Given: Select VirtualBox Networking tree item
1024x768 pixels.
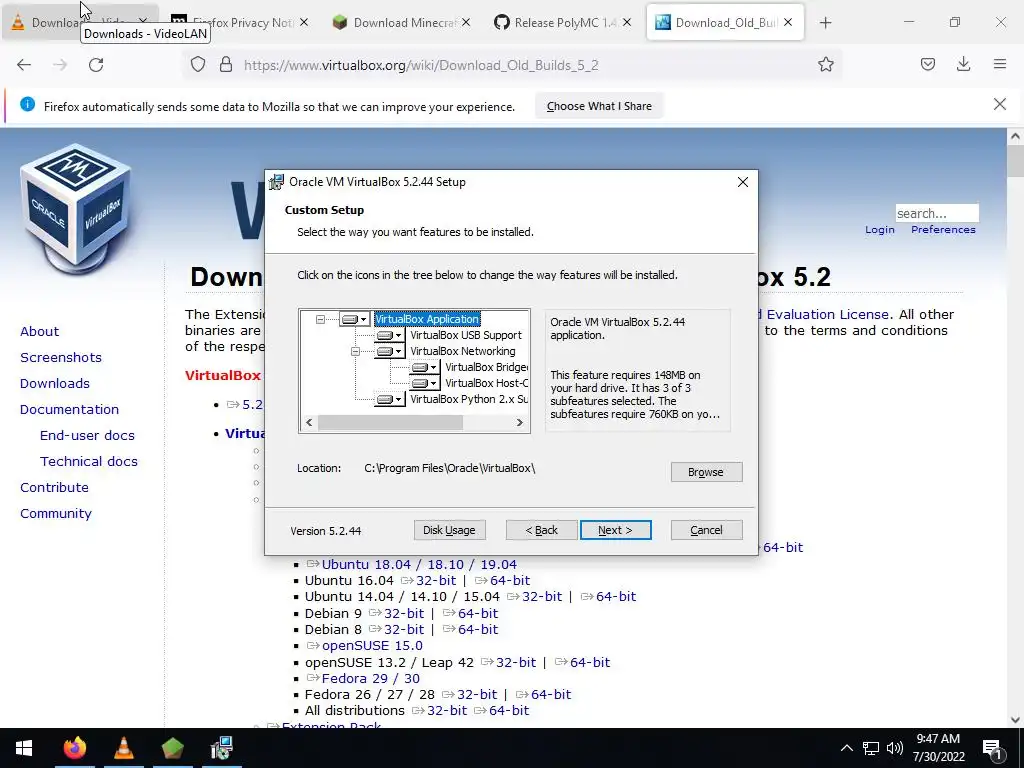Looking at the screenshot, I should tap(462, 351).
